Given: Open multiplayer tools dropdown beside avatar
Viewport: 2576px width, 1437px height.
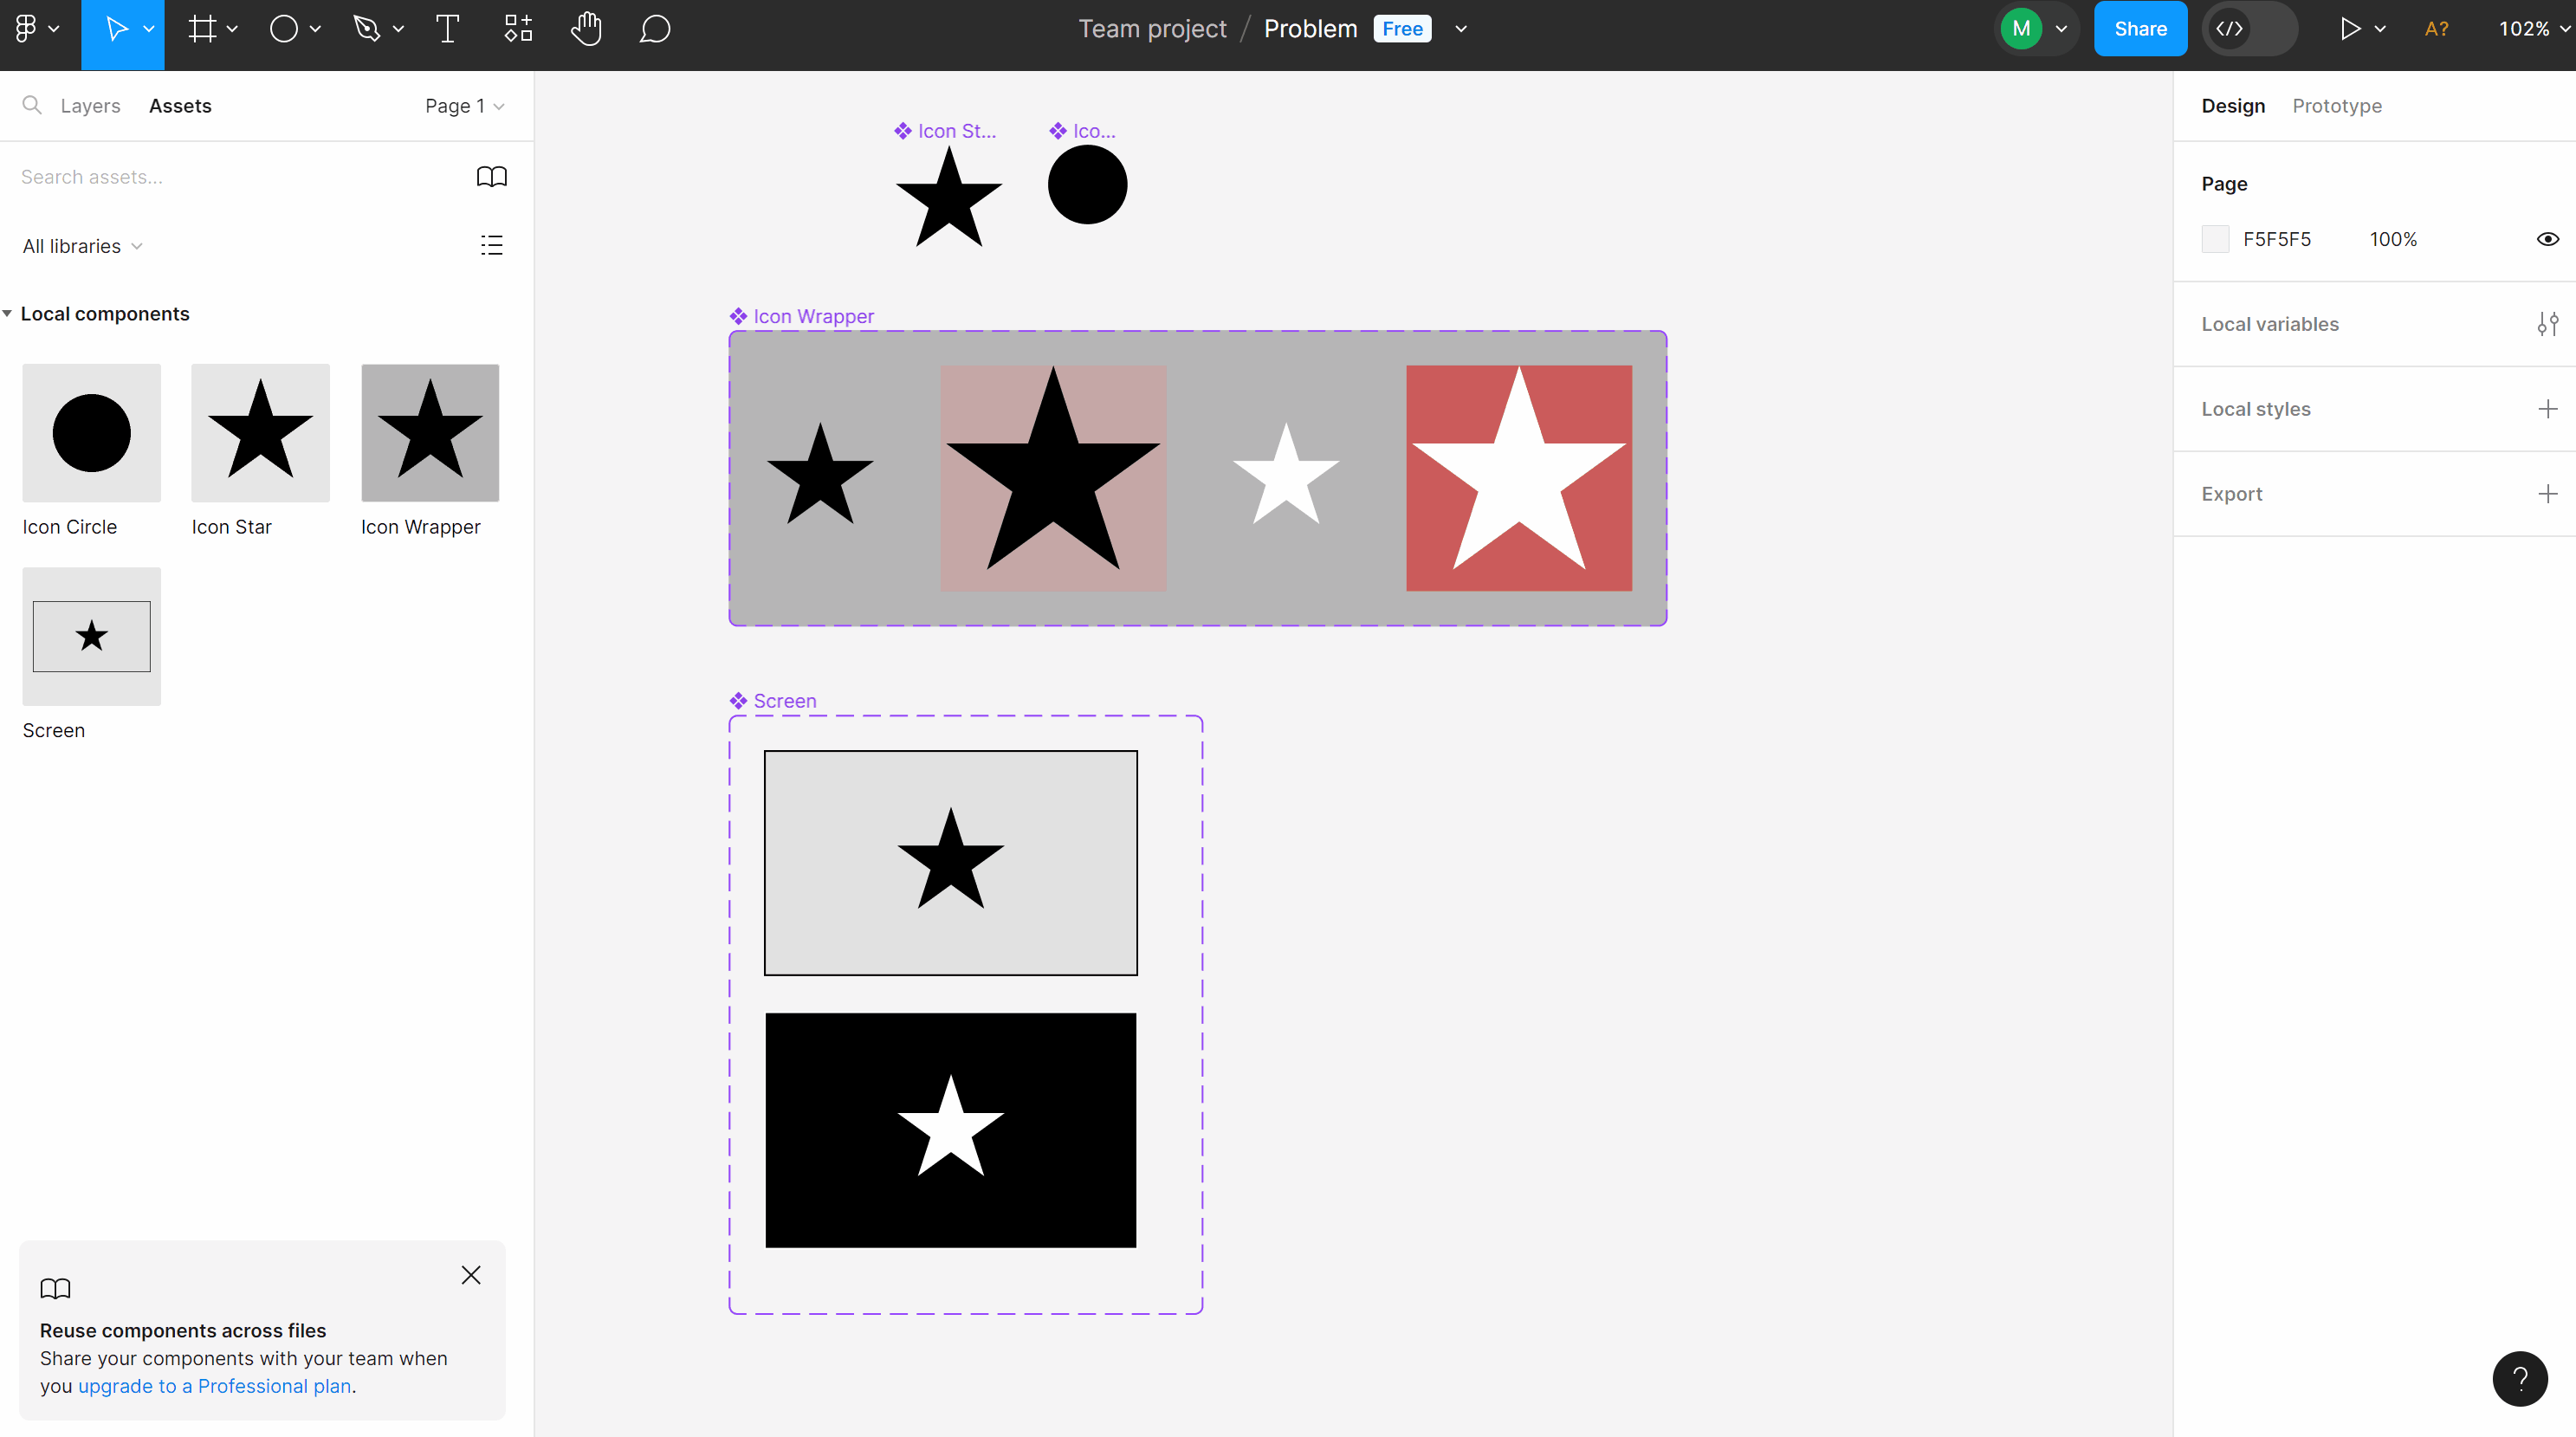Looking at the screenshot, I should (2061, 29).
